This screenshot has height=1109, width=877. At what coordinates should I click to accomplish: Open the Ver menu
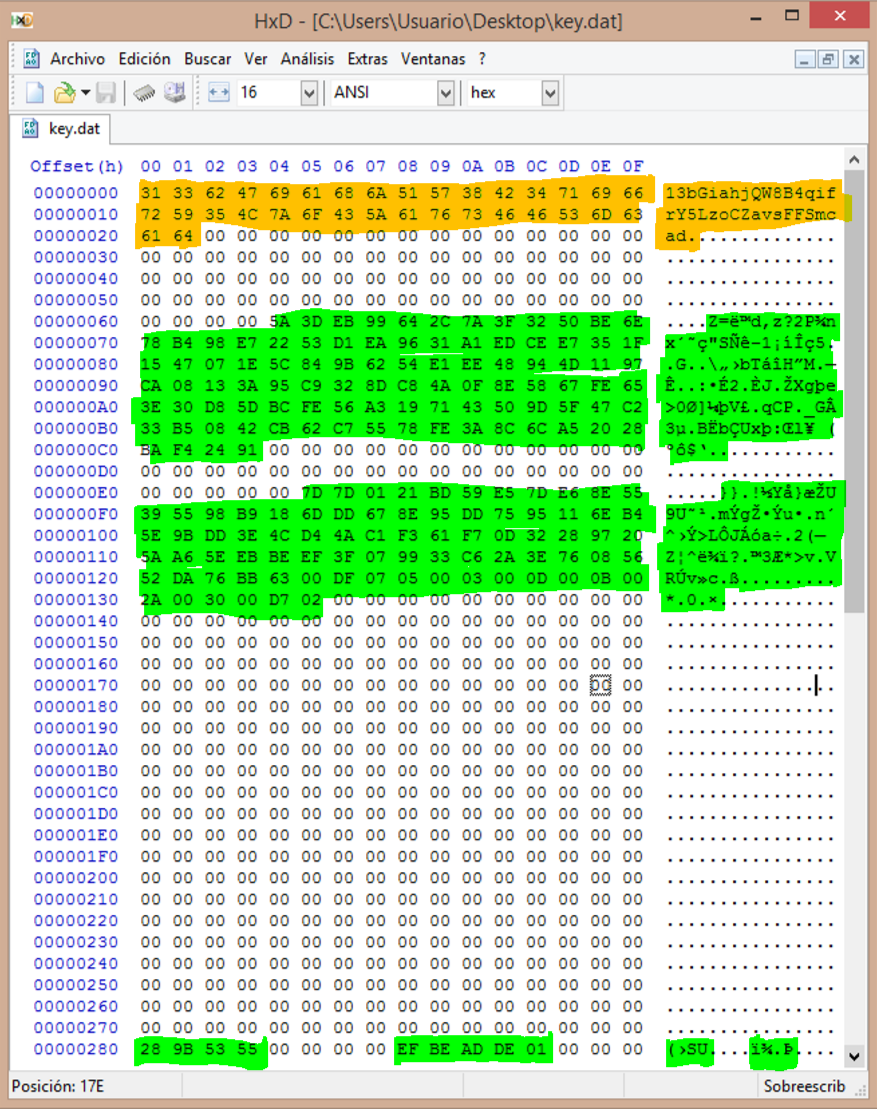255,59
